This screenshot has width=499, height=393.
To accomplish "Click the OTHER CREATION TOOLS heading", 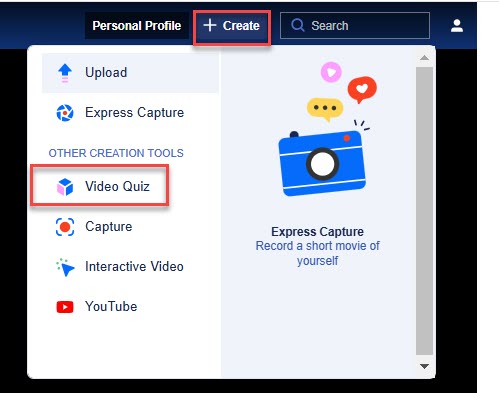I will click(x=116, y=153).
